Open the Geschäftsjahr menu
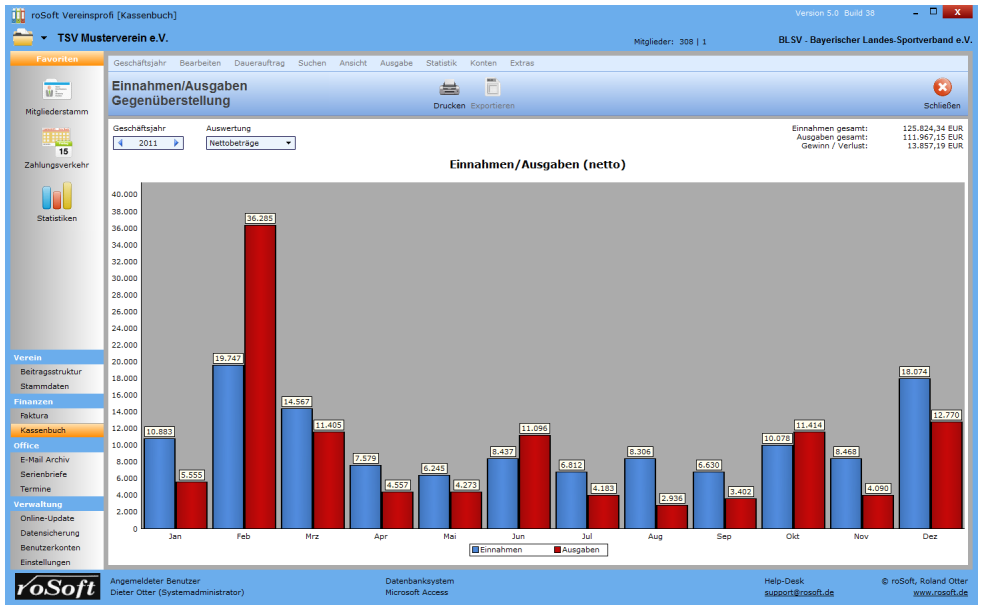The height and width of the screenshot is (610, 983). coord(139,63)
